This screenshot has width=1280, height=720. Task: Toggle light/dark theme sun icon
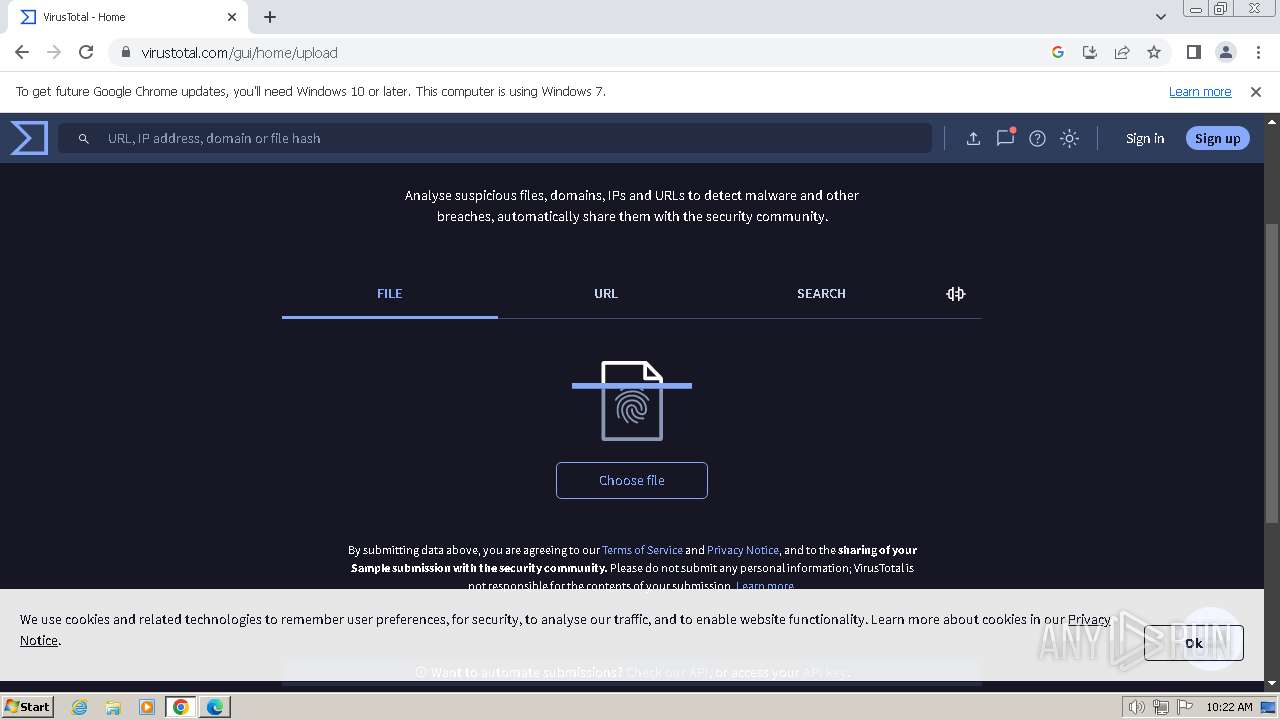click(x=1070, y=139)
